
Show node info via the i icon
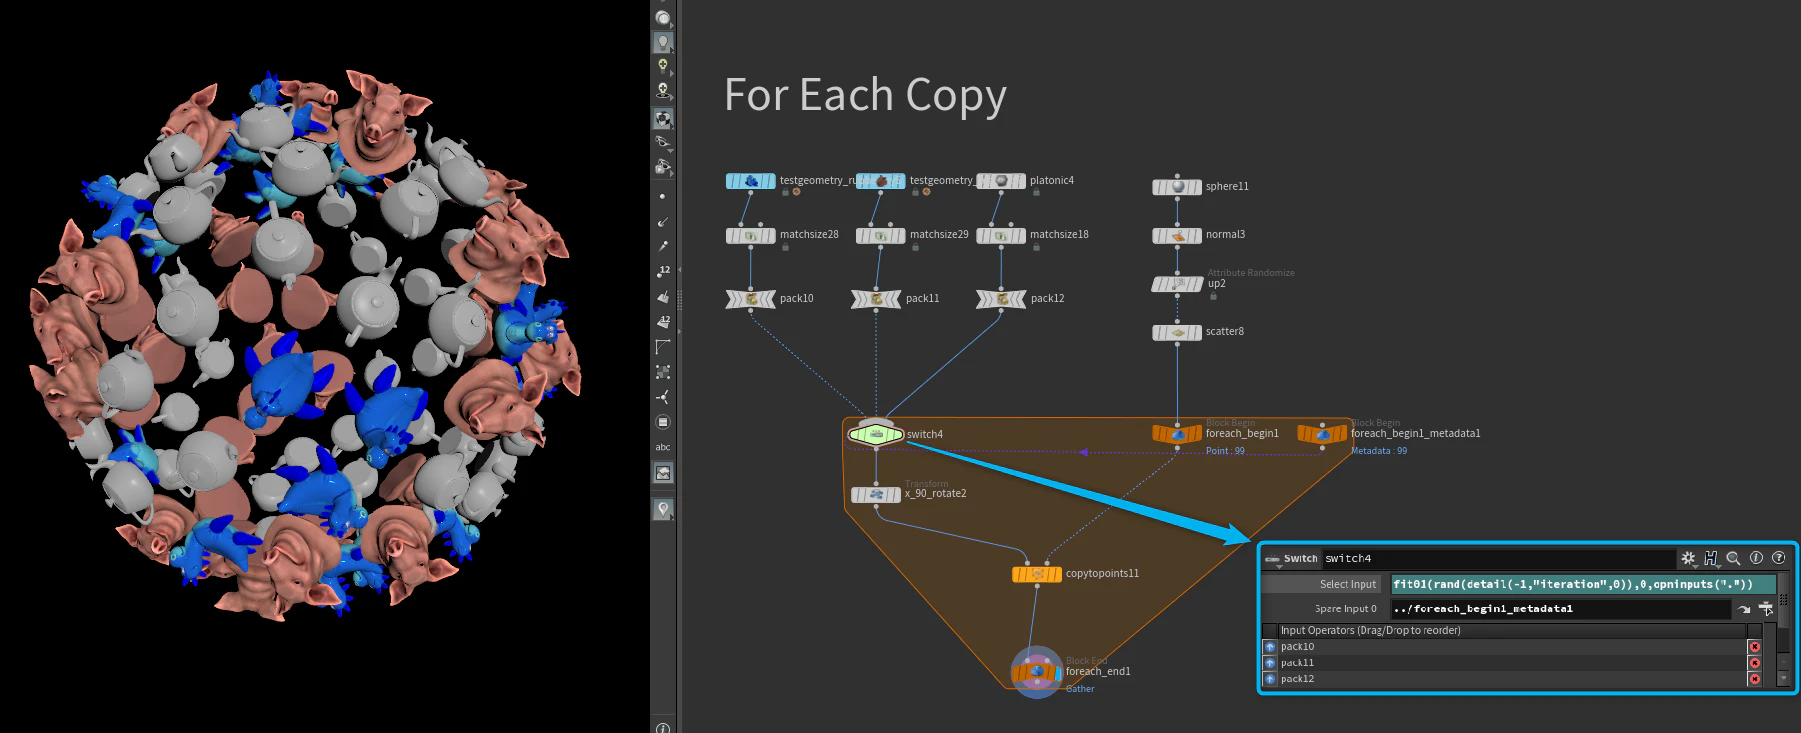(x=1756, y=559)
